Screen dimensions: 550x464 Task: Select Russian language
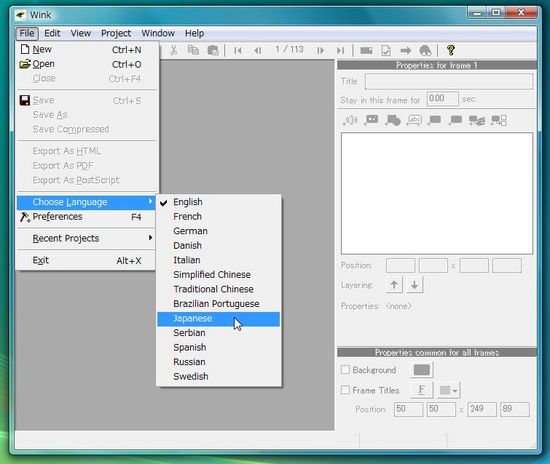219,362
